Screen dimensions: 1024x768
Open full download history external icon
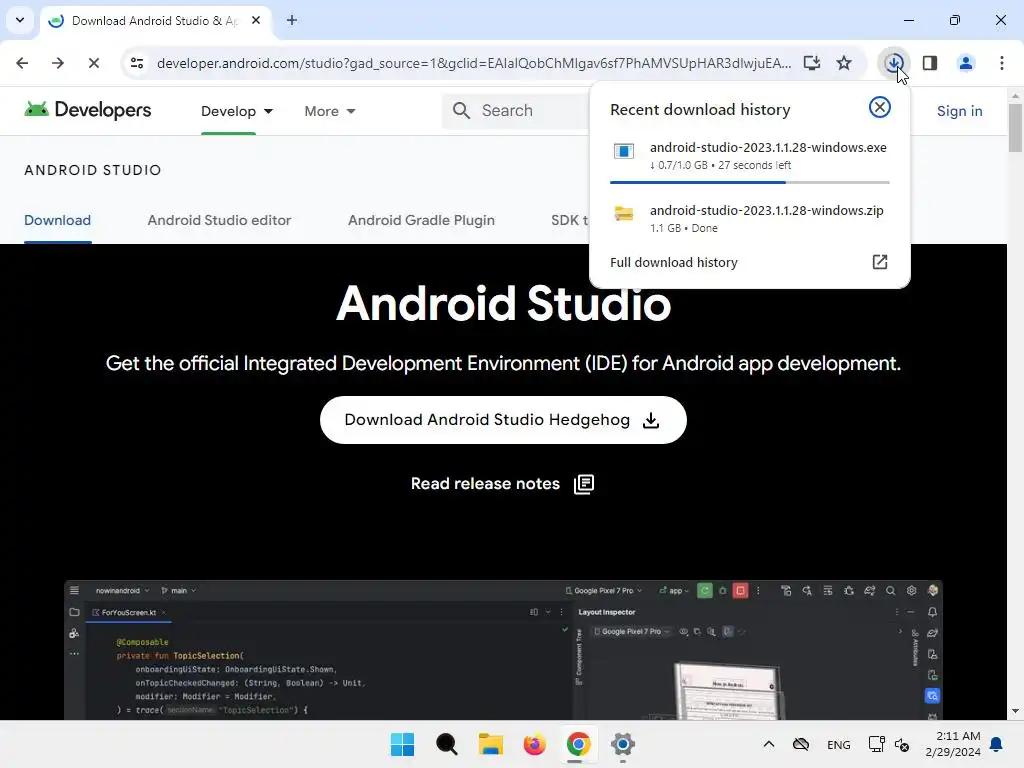[x=880, y=262]
